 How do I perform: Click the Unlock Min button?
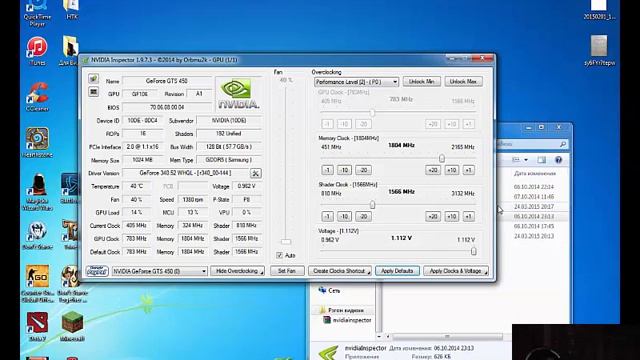[422, 82]
